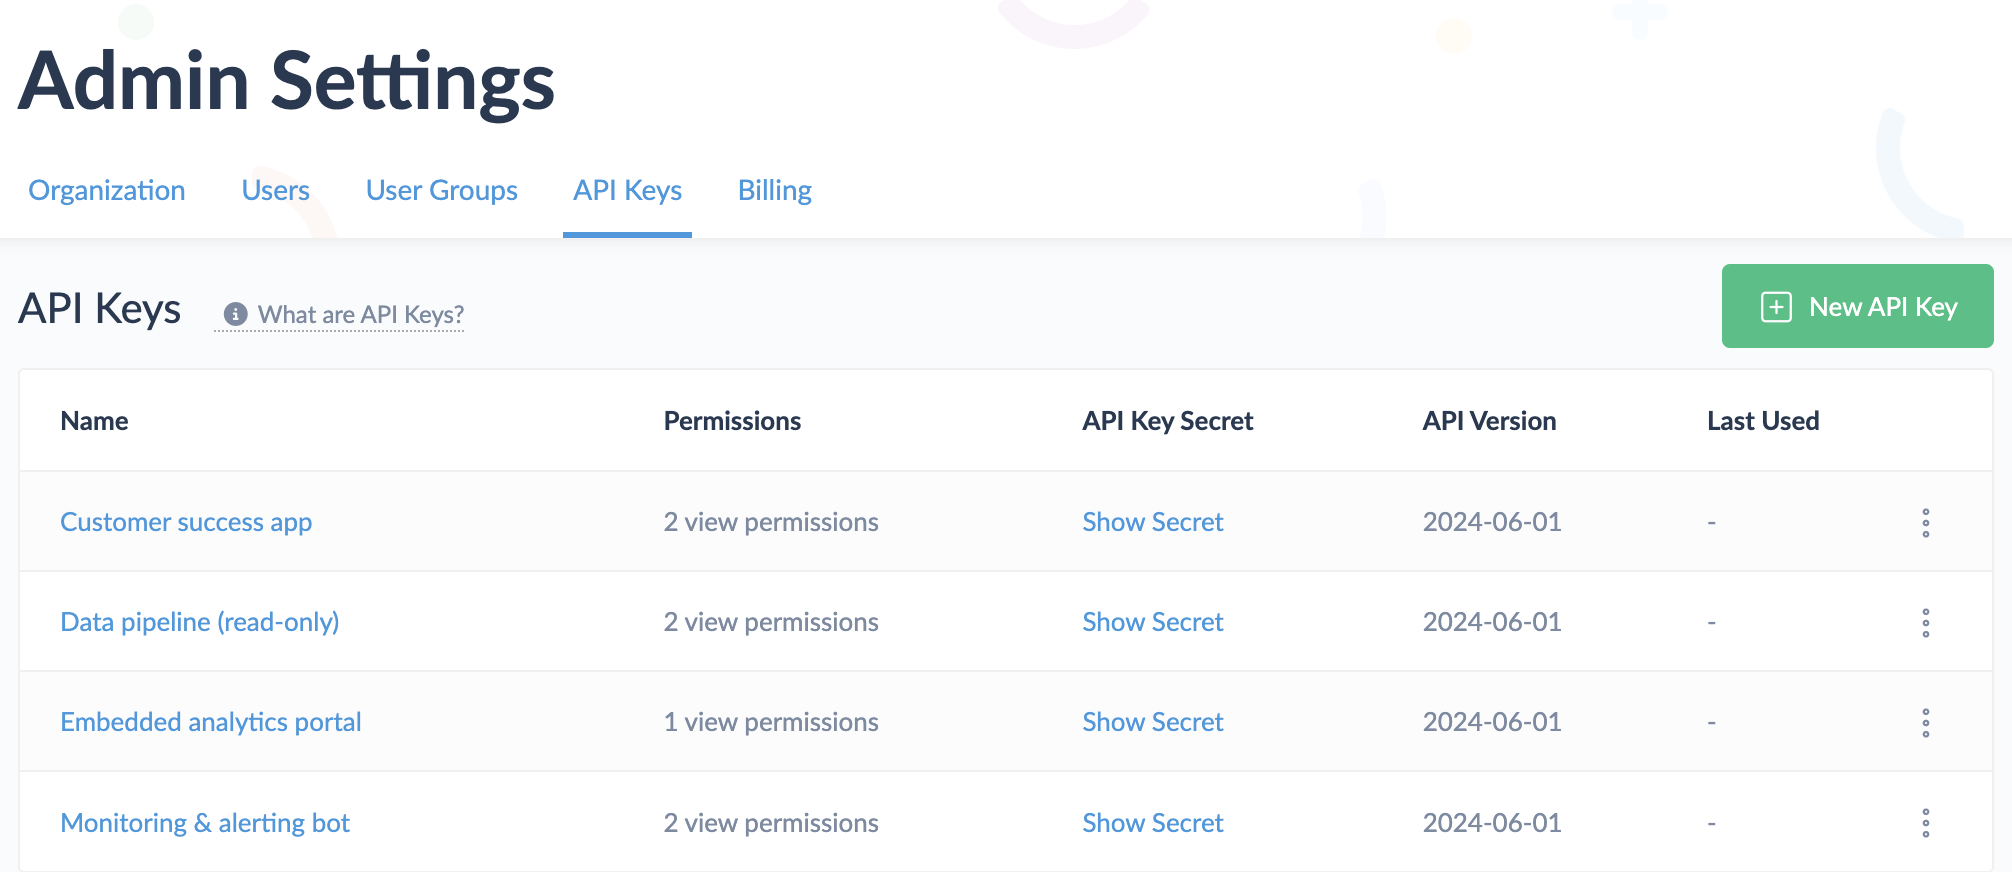Open the more-options menu for Embedded analytics portal

point(1925,723)
